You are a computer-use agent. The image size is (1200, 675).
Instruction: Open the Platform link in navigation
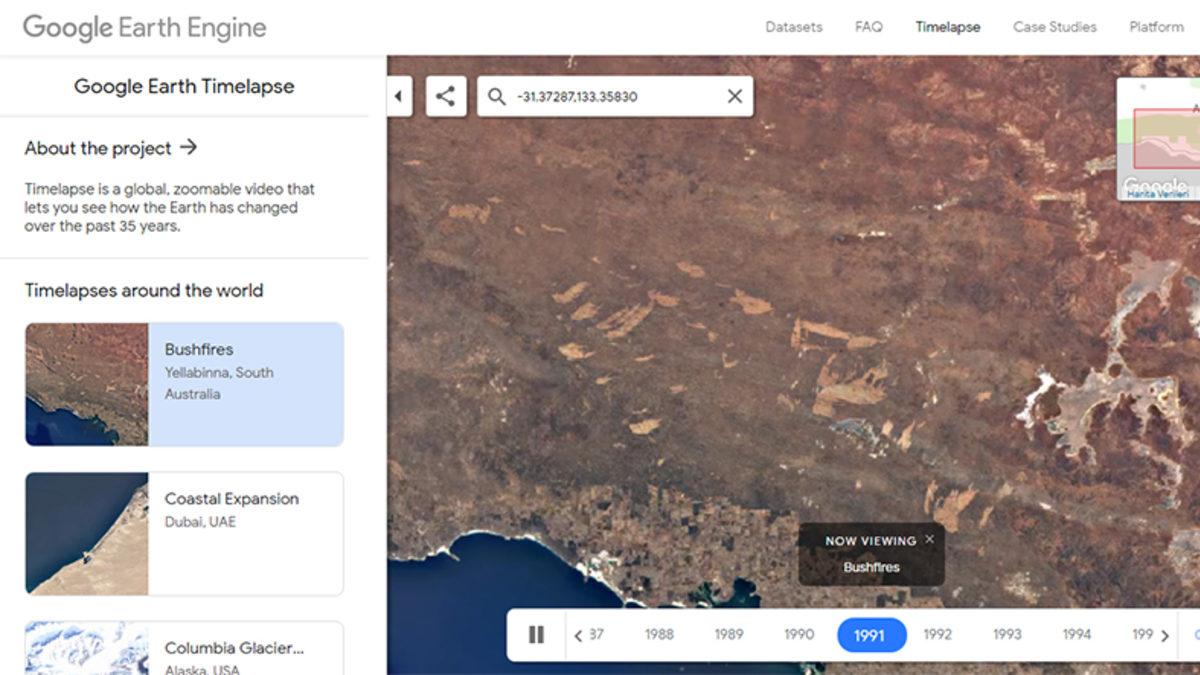click(1155, 27)
